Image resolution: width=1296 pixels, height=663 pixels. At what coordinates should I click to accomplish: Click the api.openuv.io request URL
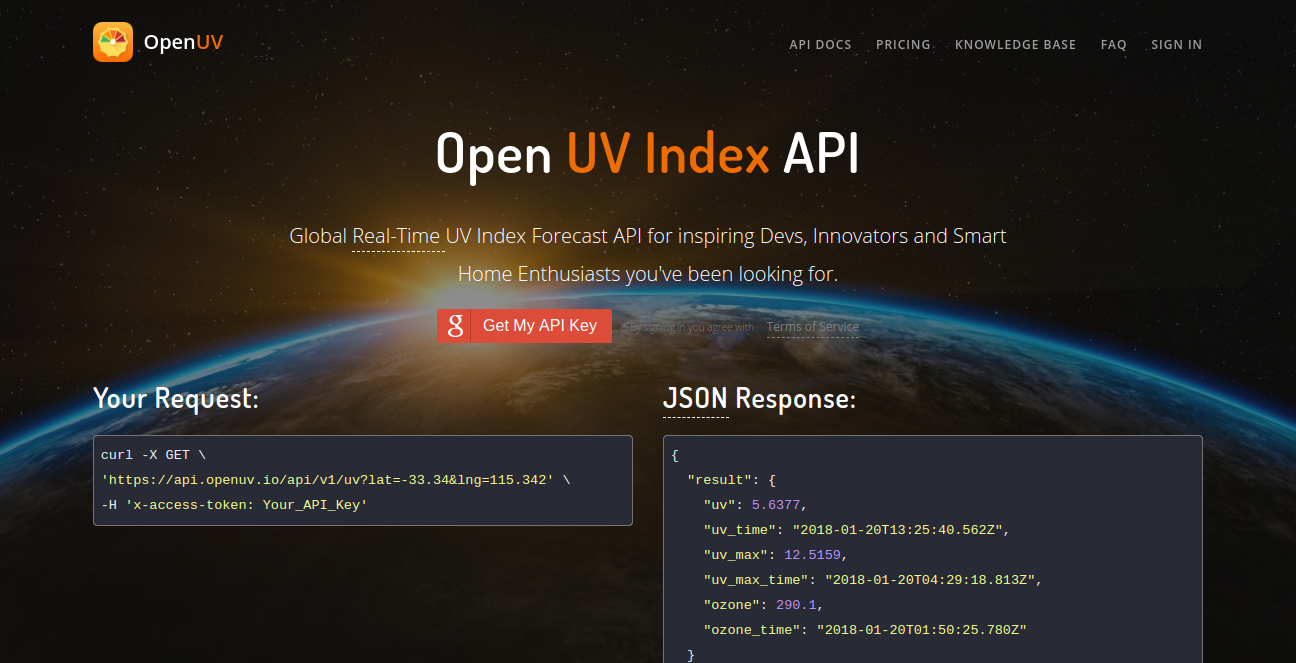(327, 480)
